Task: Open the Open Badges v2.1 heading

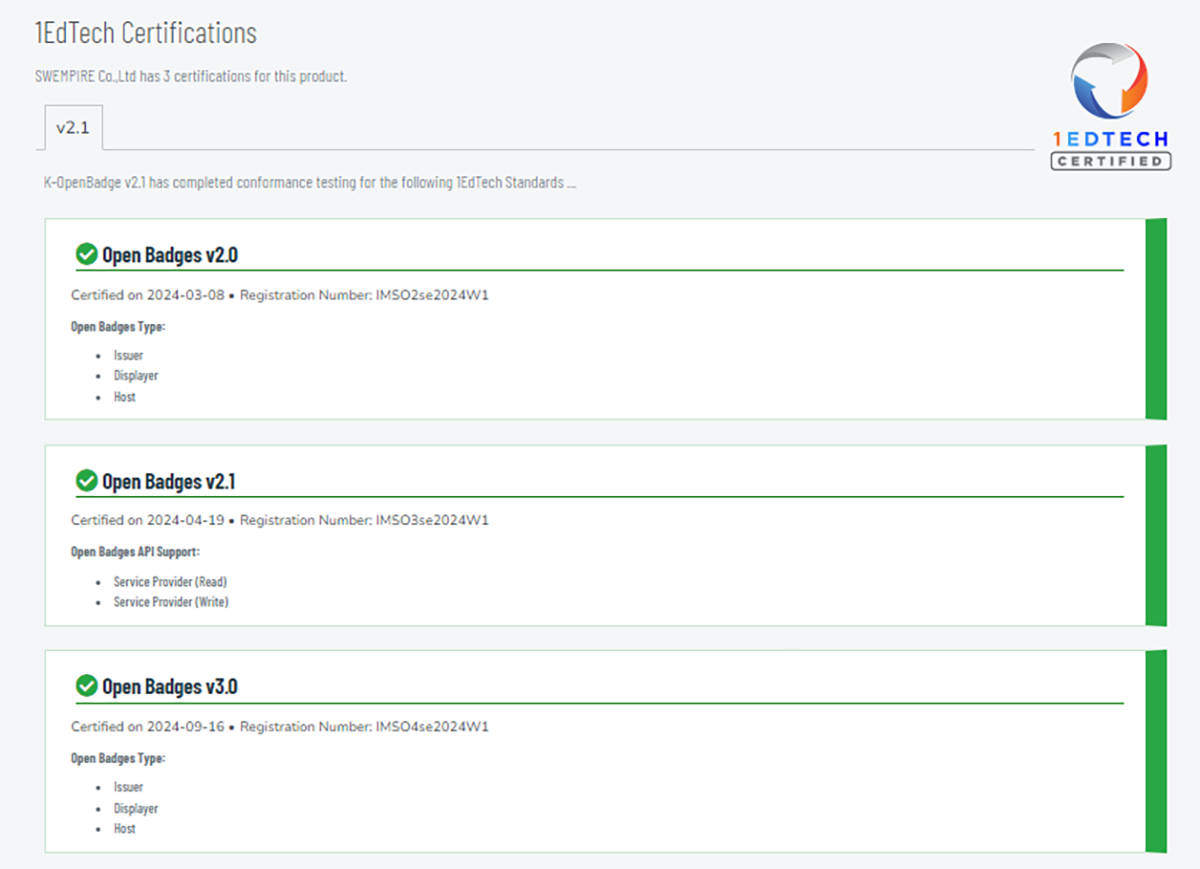Action: tap(169, 482)
